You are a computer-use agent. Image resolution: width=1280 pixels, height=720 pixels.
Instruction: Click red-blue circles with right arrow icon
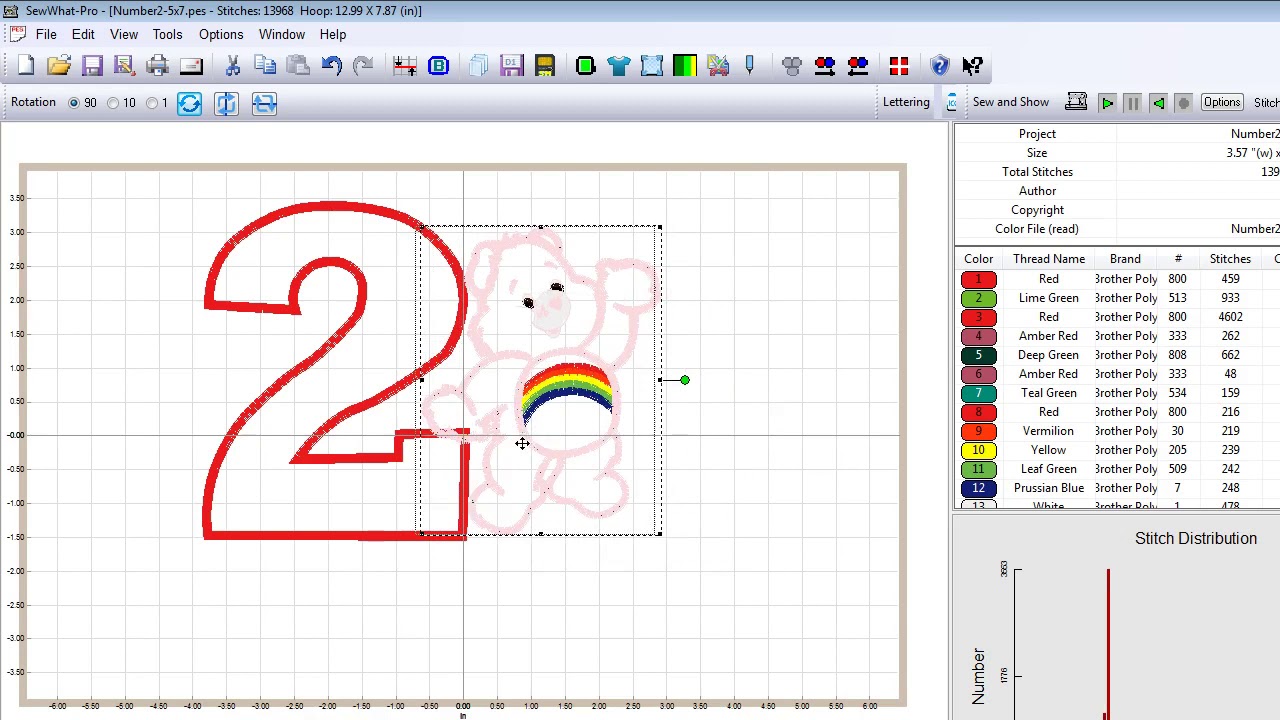pos(825,66)
